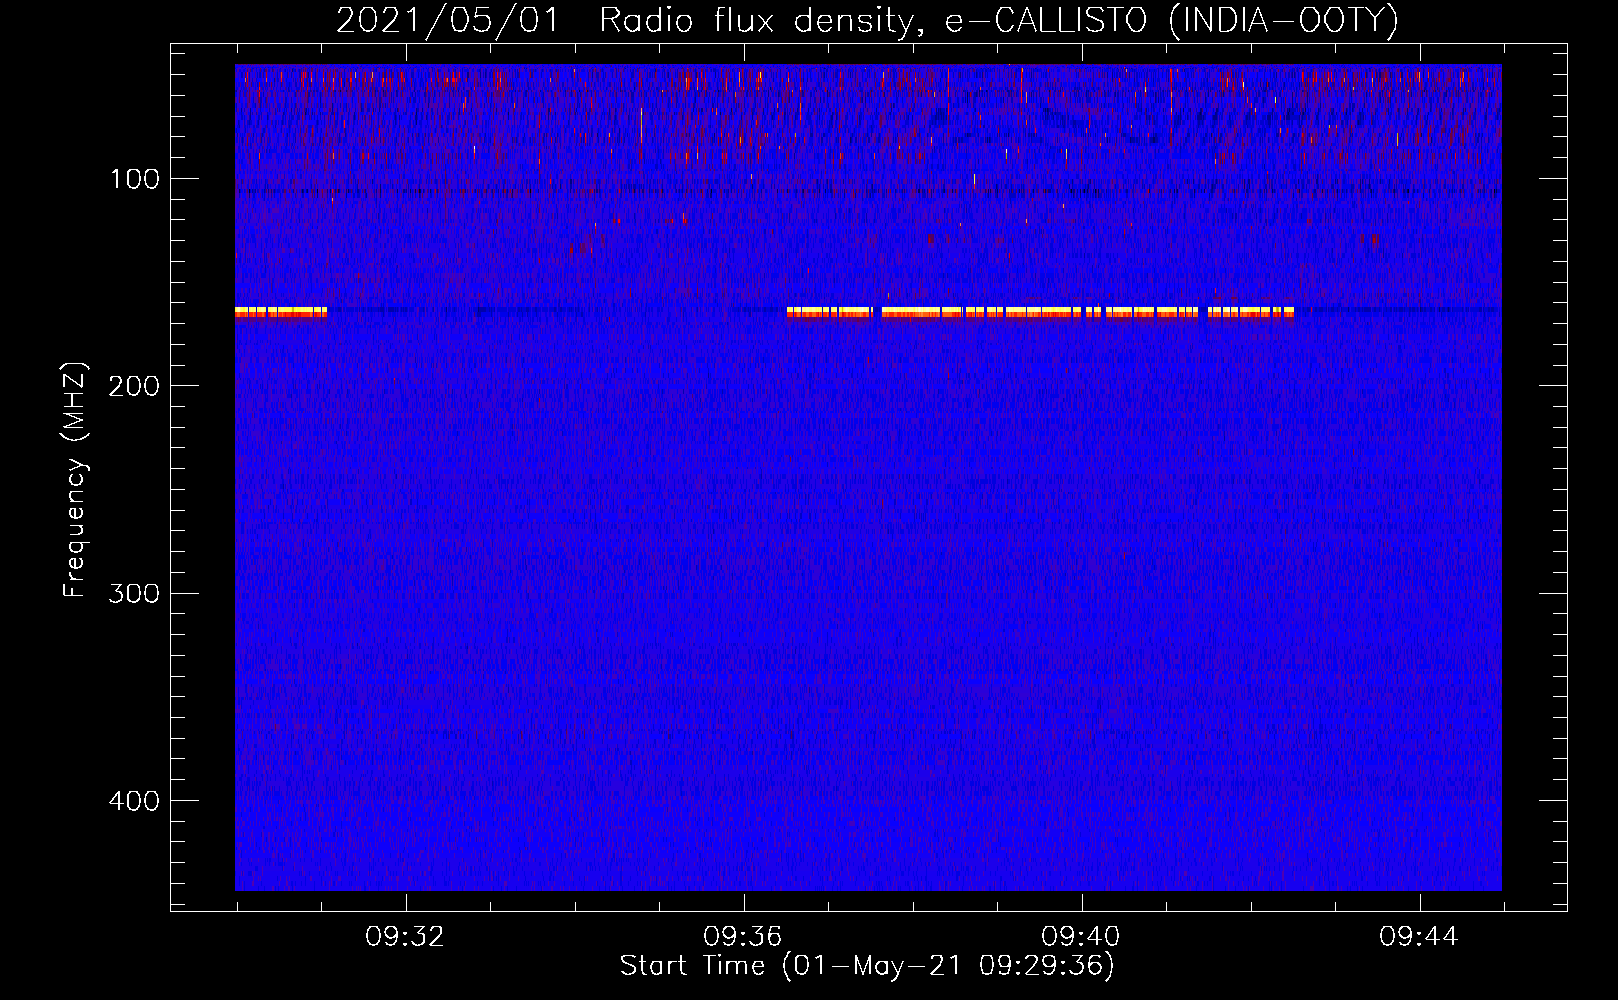Select the 400 frequency tick label
Image resolution: width=1618 pixels, height=1000 pixels.
pos(135,801)
